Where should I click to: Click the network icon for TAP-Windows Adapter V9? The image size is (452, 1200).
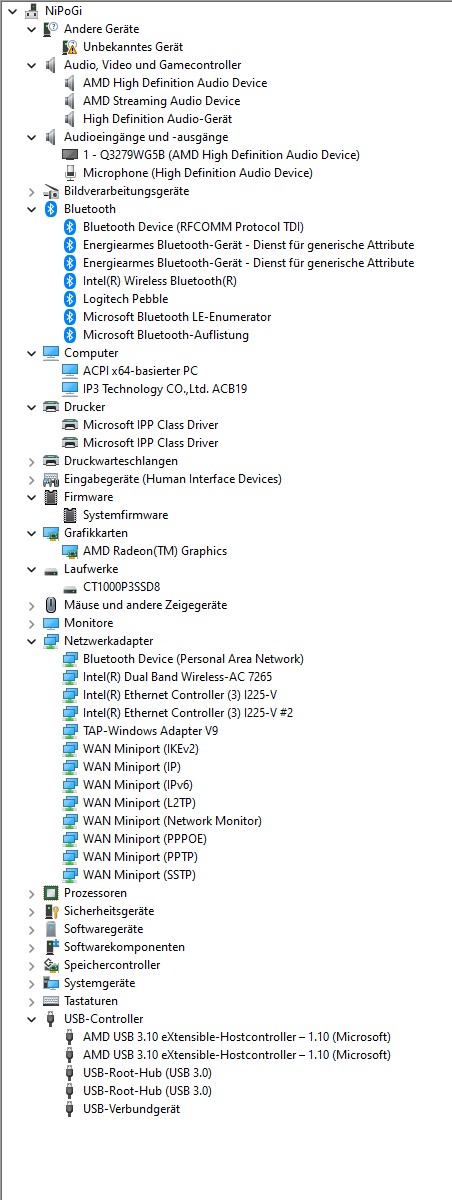click(x=70, y=731)
